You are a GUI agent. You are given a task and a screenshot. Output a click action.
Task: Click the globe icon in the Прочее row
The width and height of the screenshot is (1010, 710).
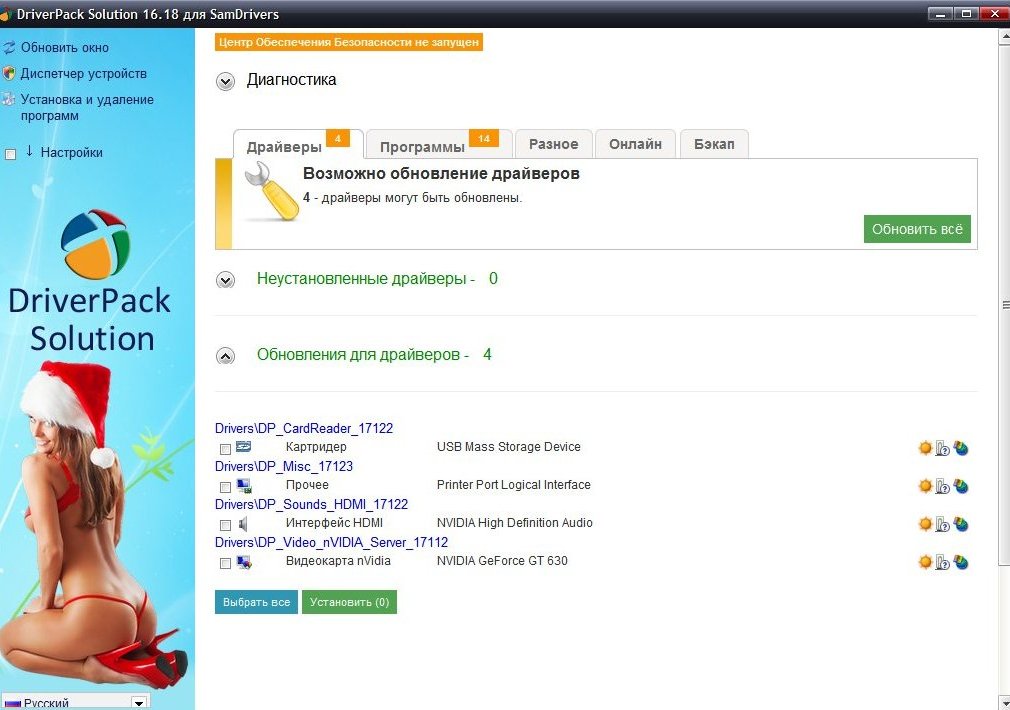tap(961, 486)
